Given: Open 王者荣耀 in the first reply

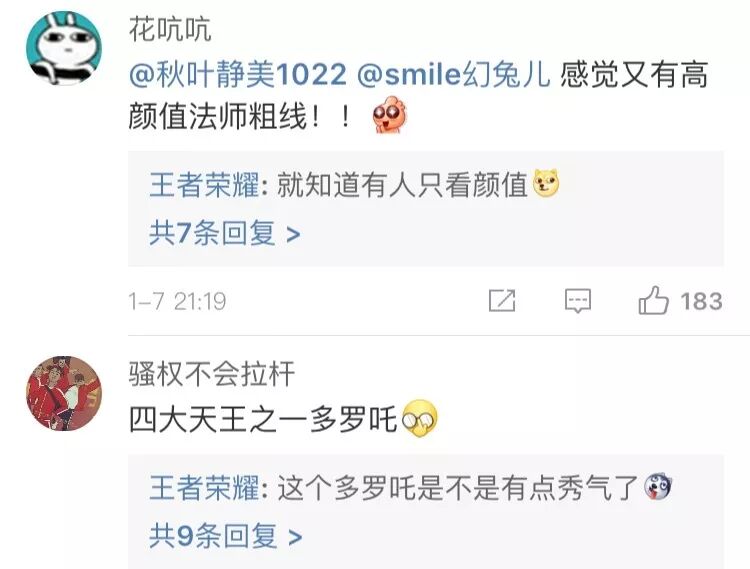Looking at the screenshot, I should pos(204,185).
